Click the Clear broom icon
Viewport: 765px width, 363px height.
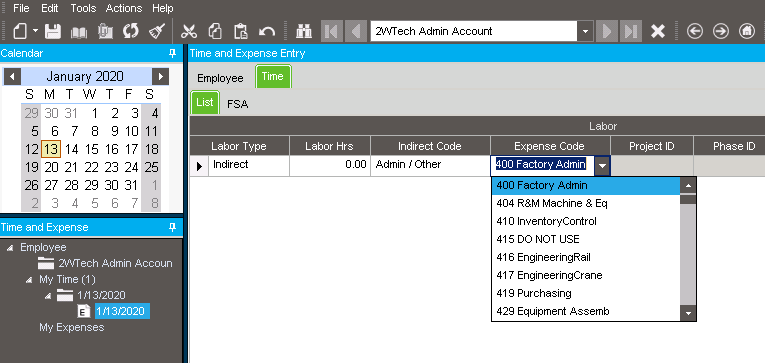click(156, 32)
